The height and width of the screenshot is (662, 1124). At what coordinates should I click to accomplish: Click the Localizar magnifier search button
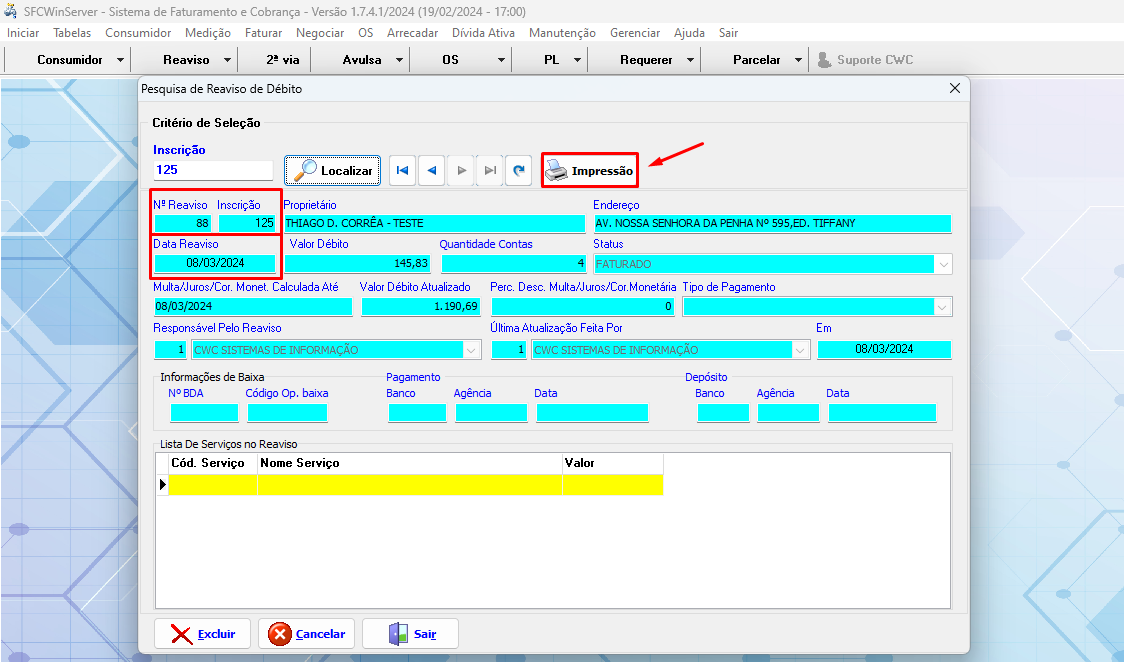333,171
